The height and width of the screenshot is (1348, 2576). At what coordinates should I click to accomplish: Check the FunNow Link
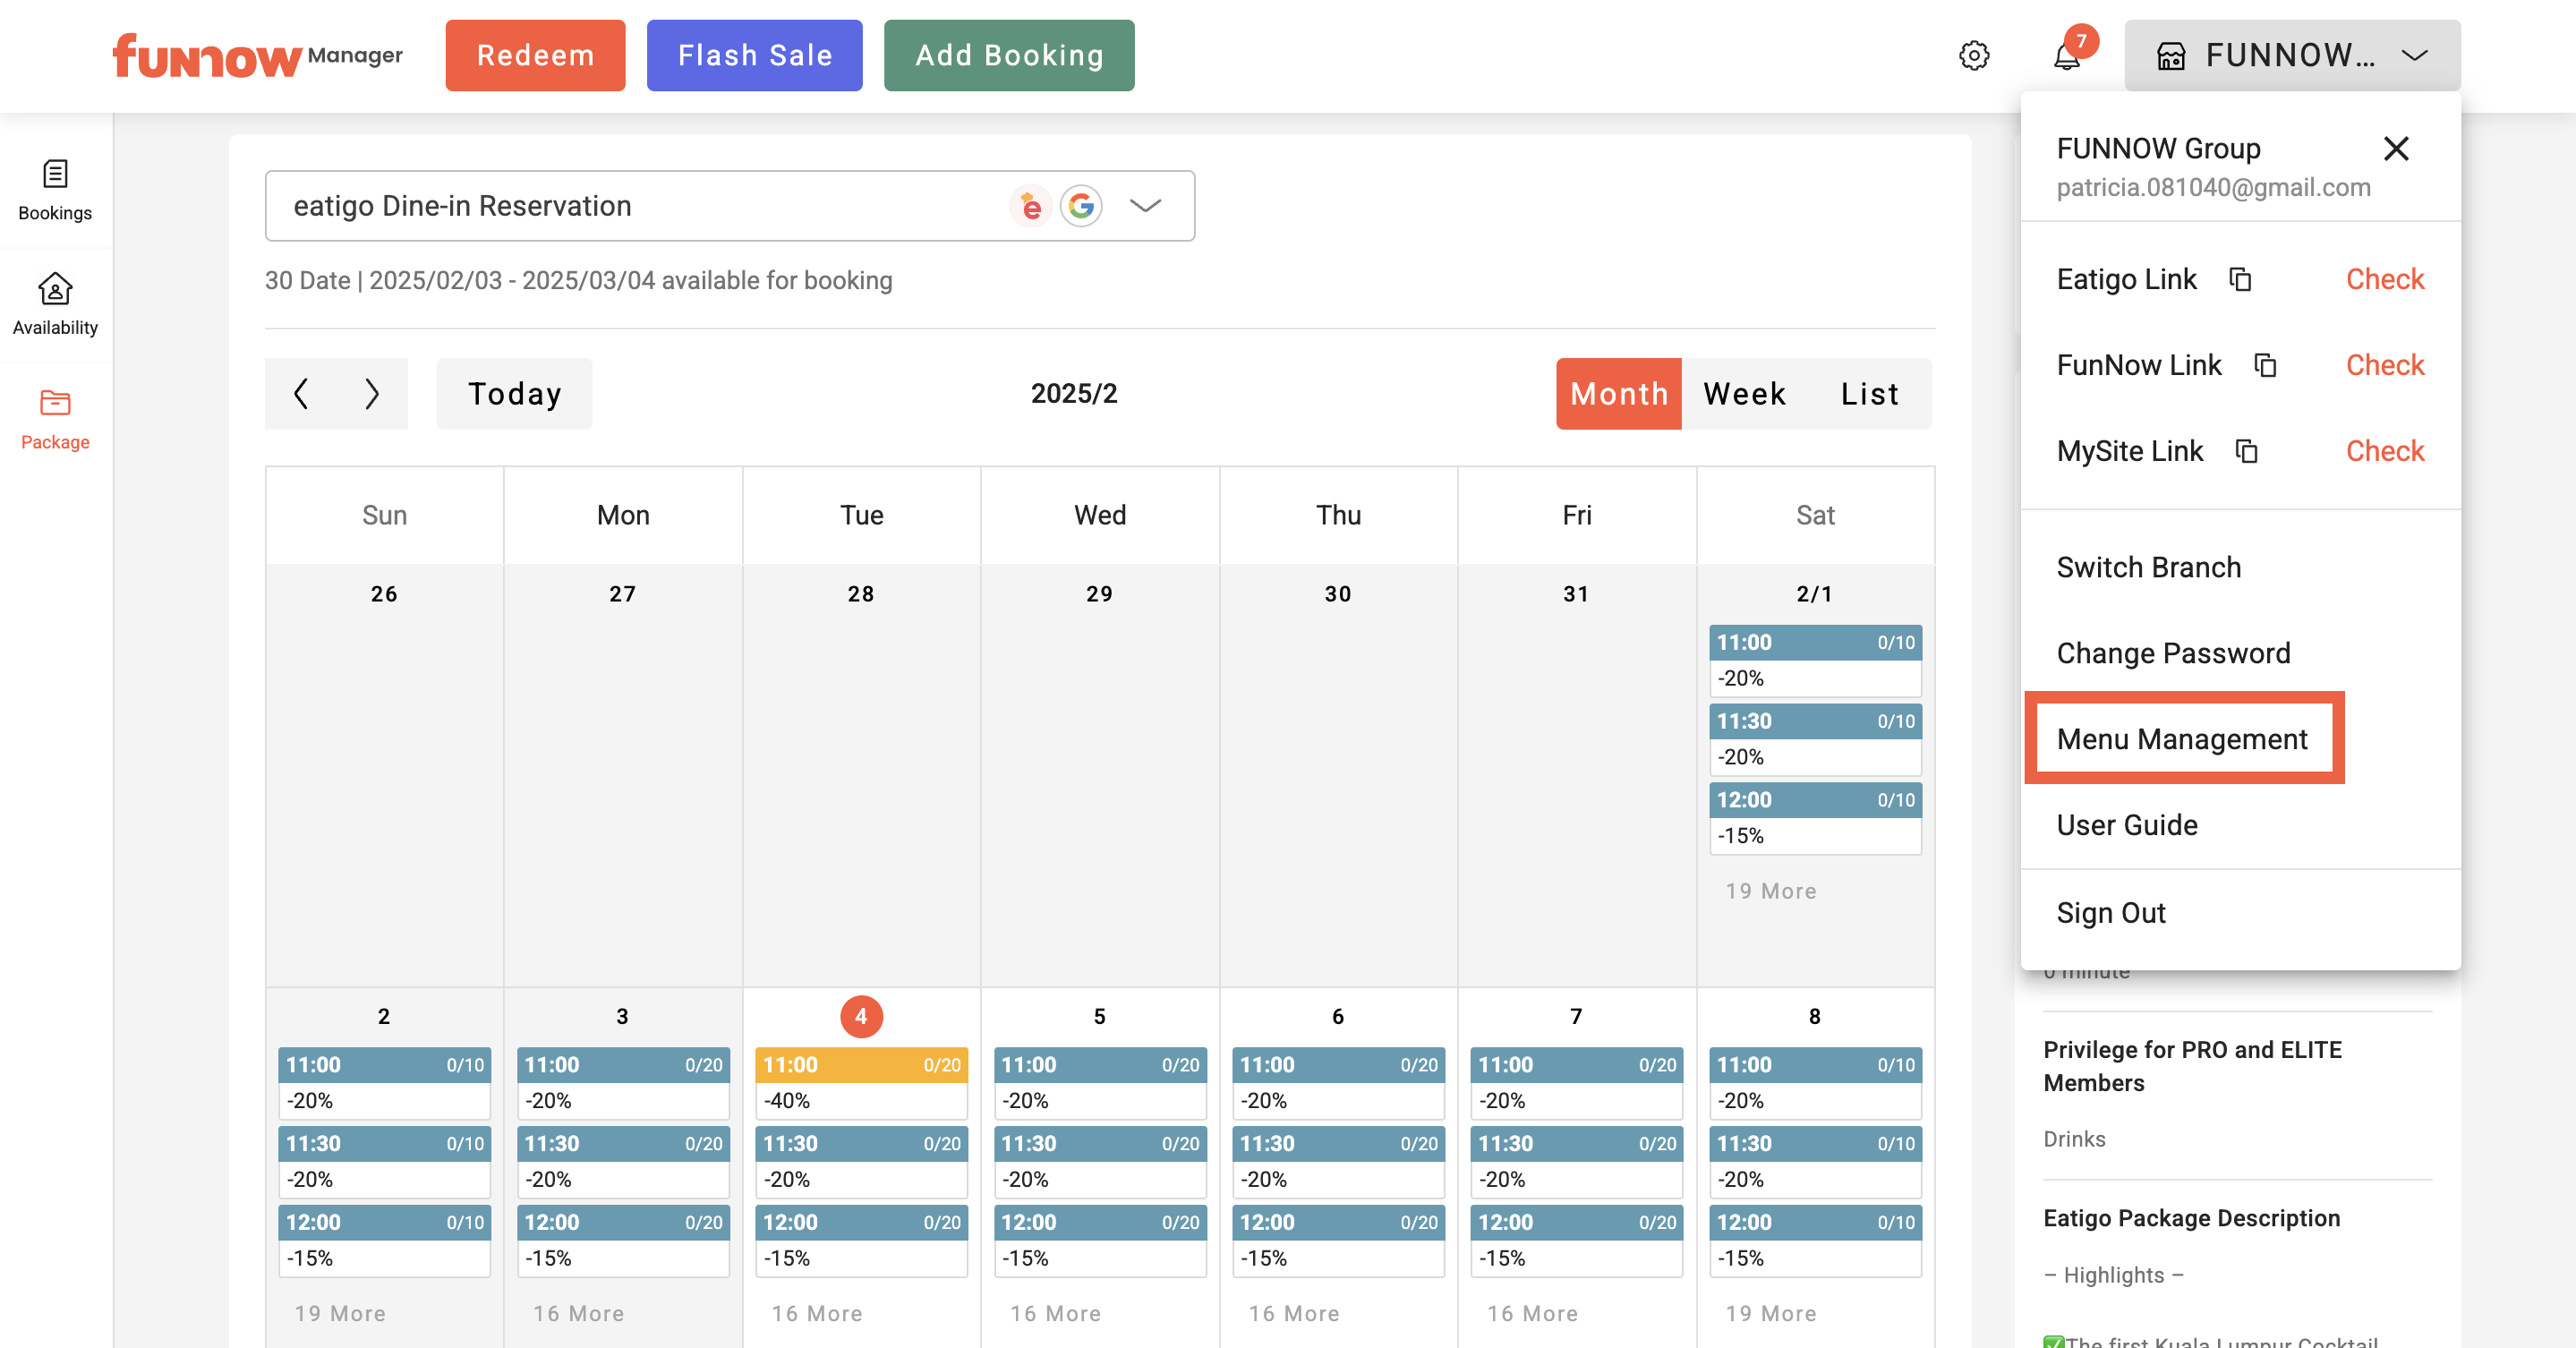[x=2385, y=365]
